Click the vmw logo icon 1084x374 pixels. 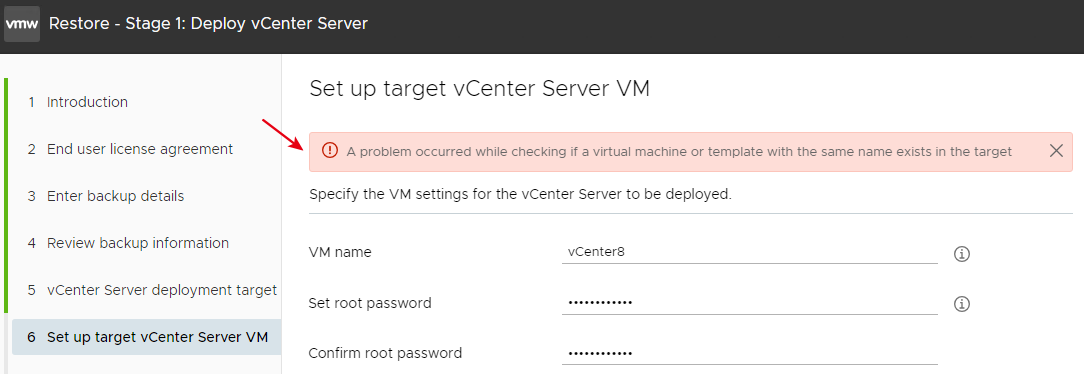tap(22, 24)
